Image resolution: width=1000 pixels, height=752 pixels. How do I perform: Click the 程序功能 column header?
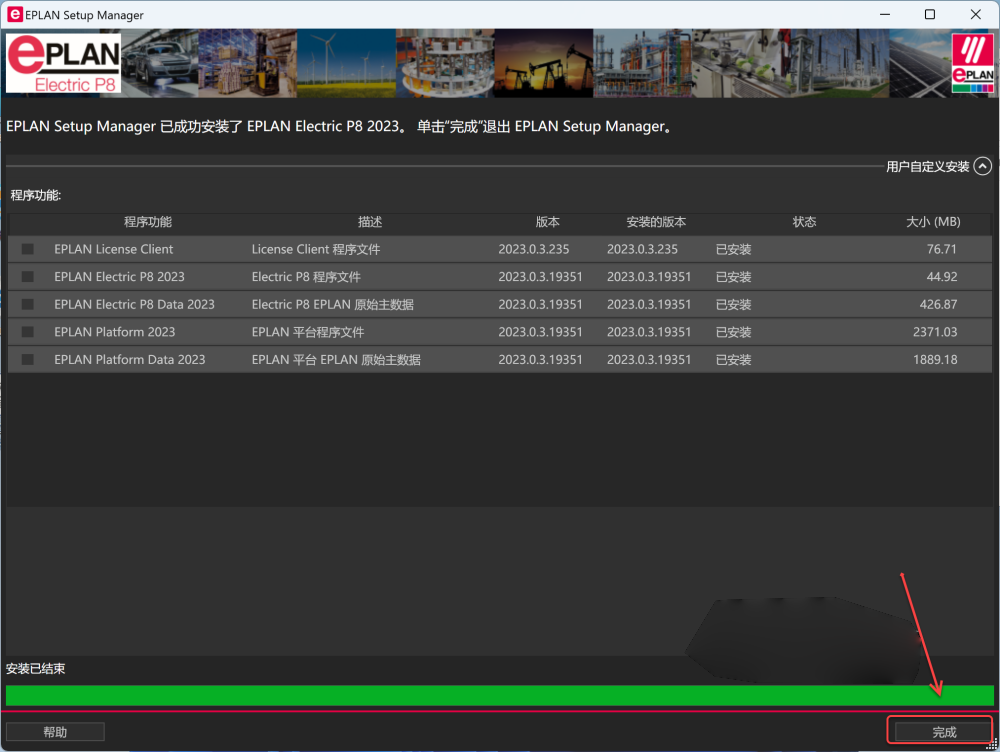coord(148,222)
